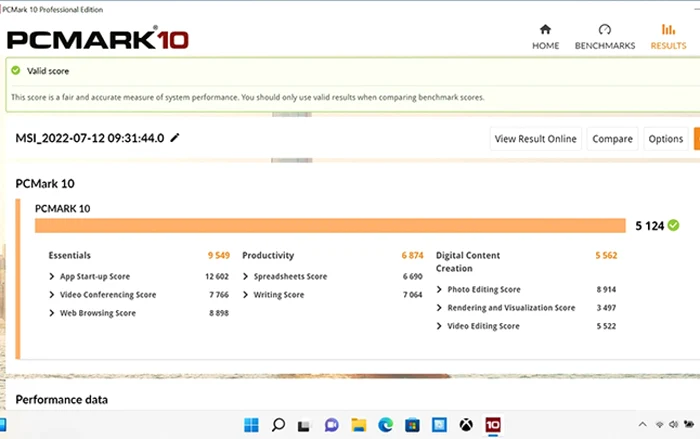Click the orange PCMark 10 score bar

pos(330,226)
